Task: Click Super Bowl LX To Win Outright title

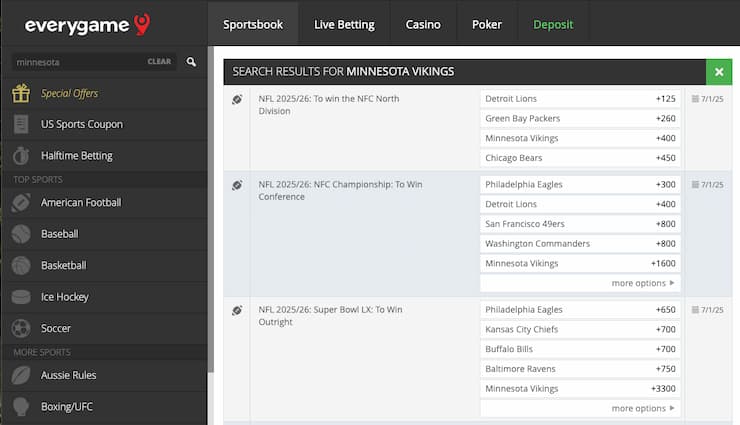Action: click(330, 316)
